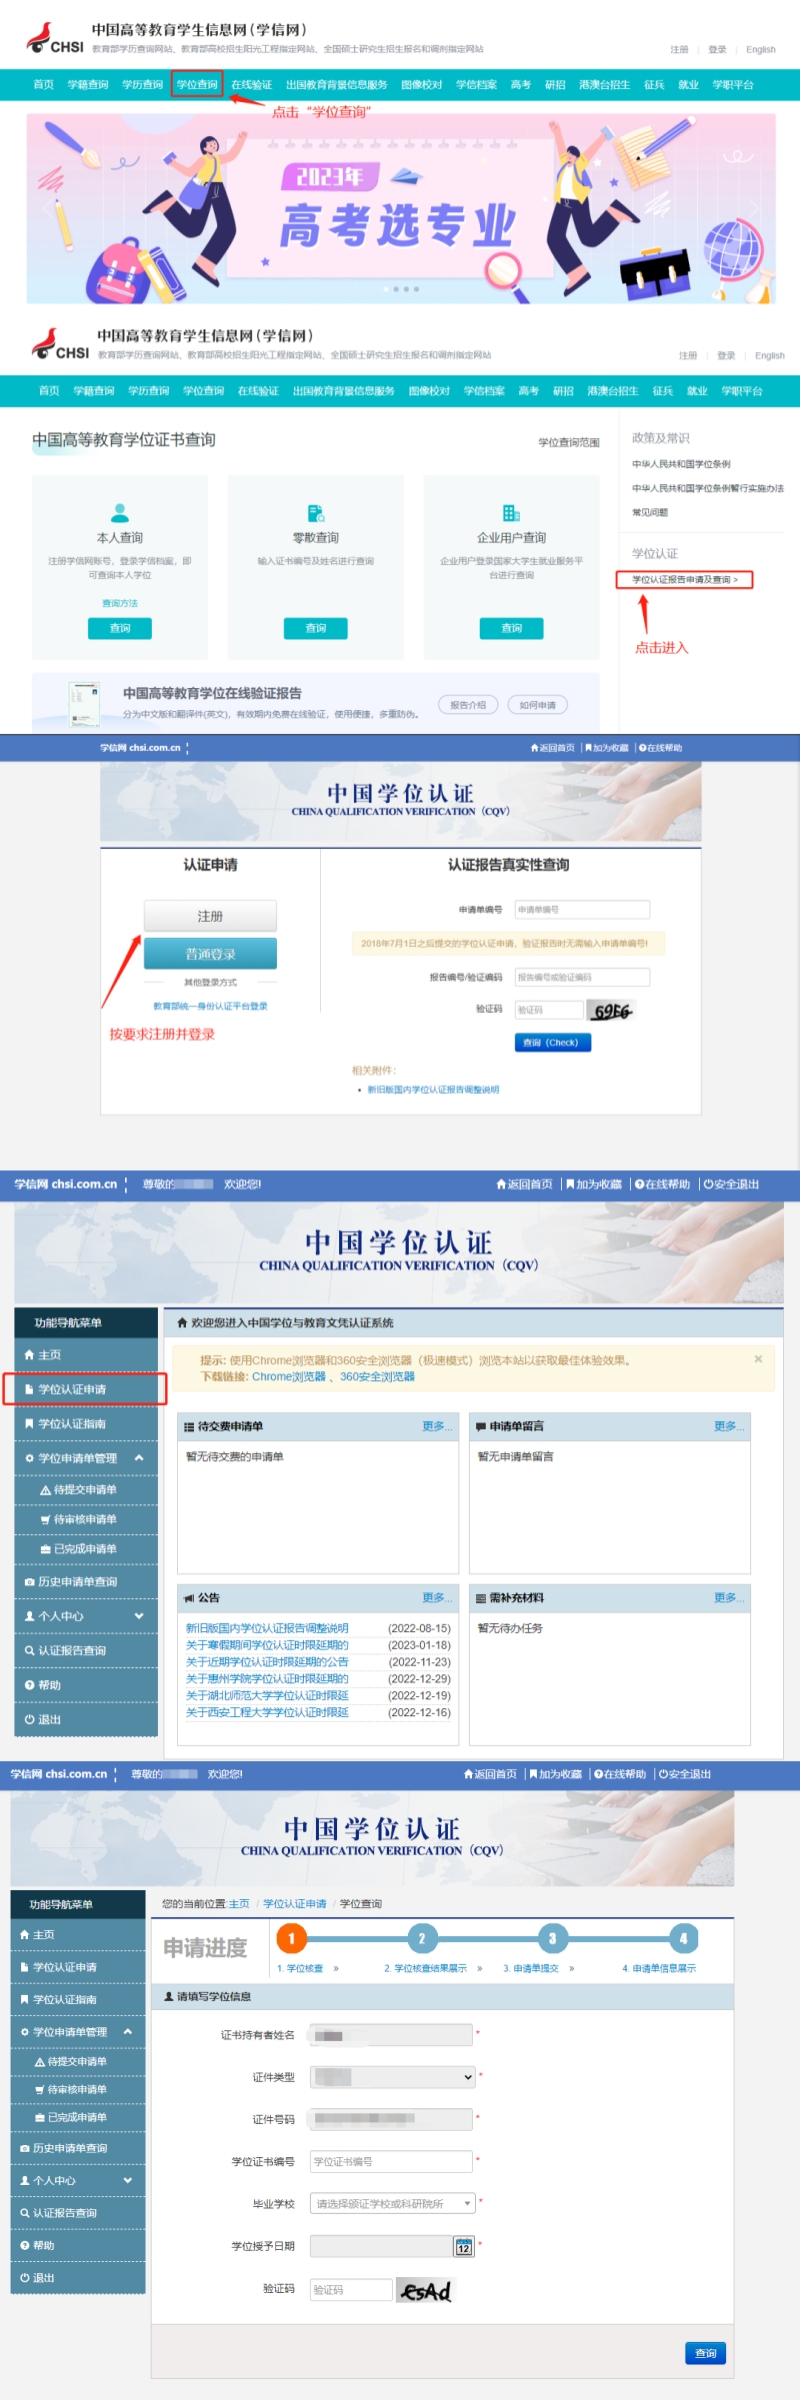The height and width of the screenshot is (2400, 800).
Task: Click 加为收藏 bookmark on CQV login page
Action: coord(607,748)
